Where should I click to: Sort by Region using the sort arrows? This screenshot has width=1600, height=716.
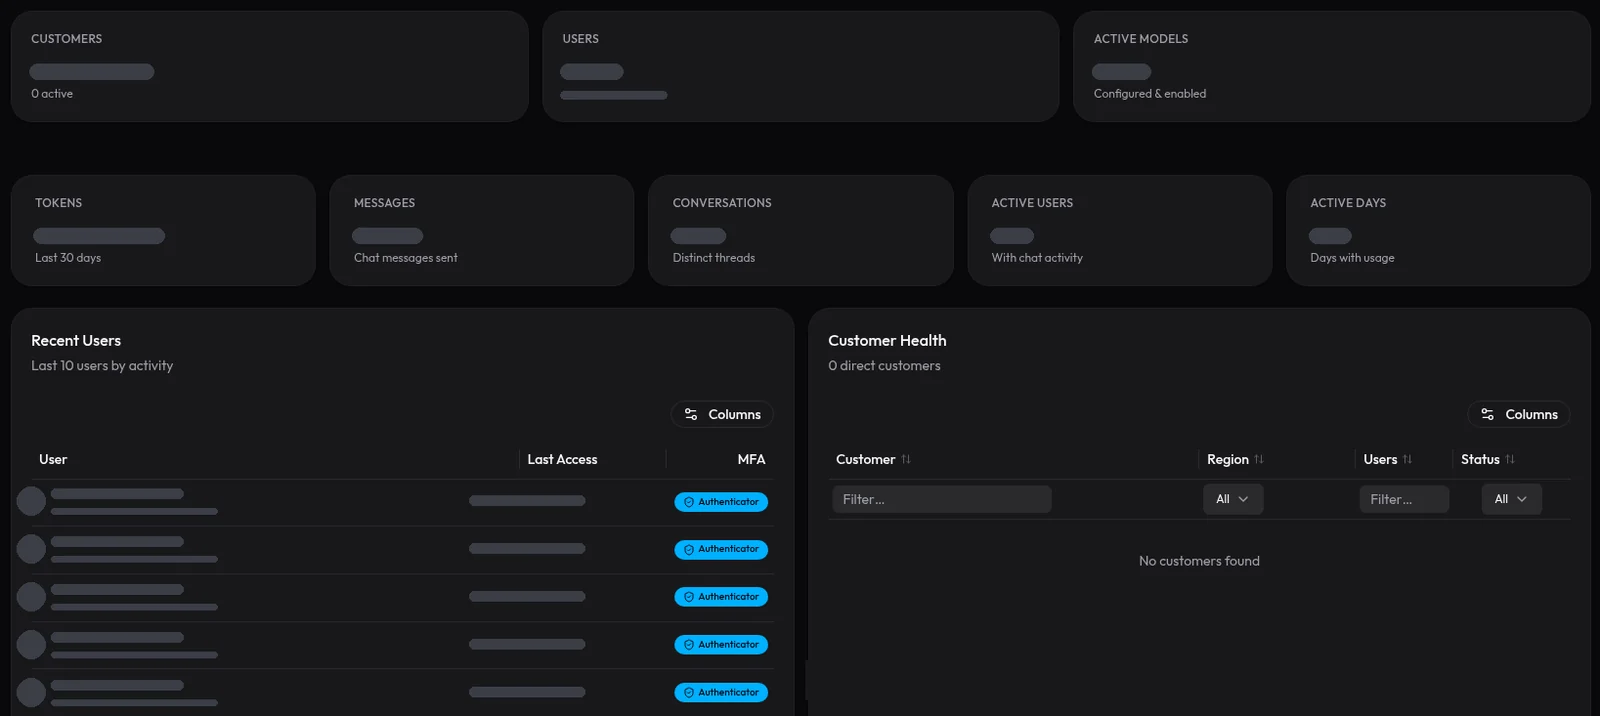coord(1259,459)
